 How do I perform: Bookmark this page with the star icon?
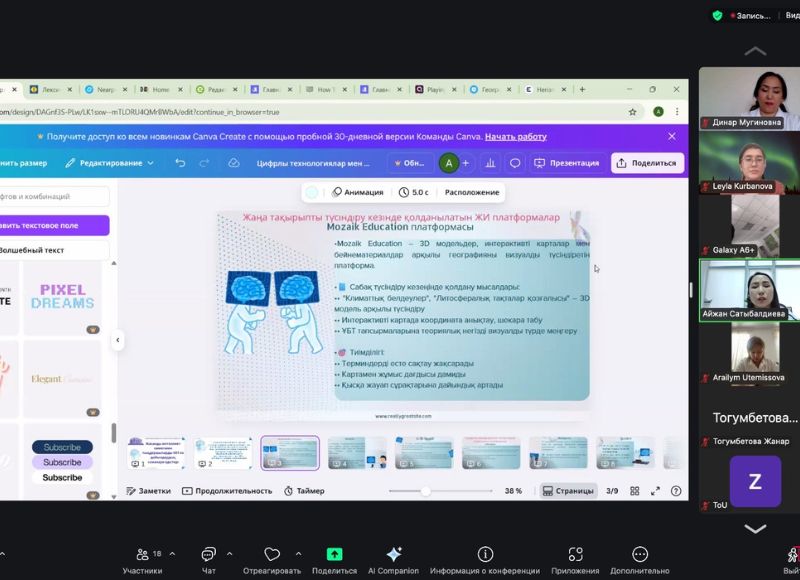632,112
